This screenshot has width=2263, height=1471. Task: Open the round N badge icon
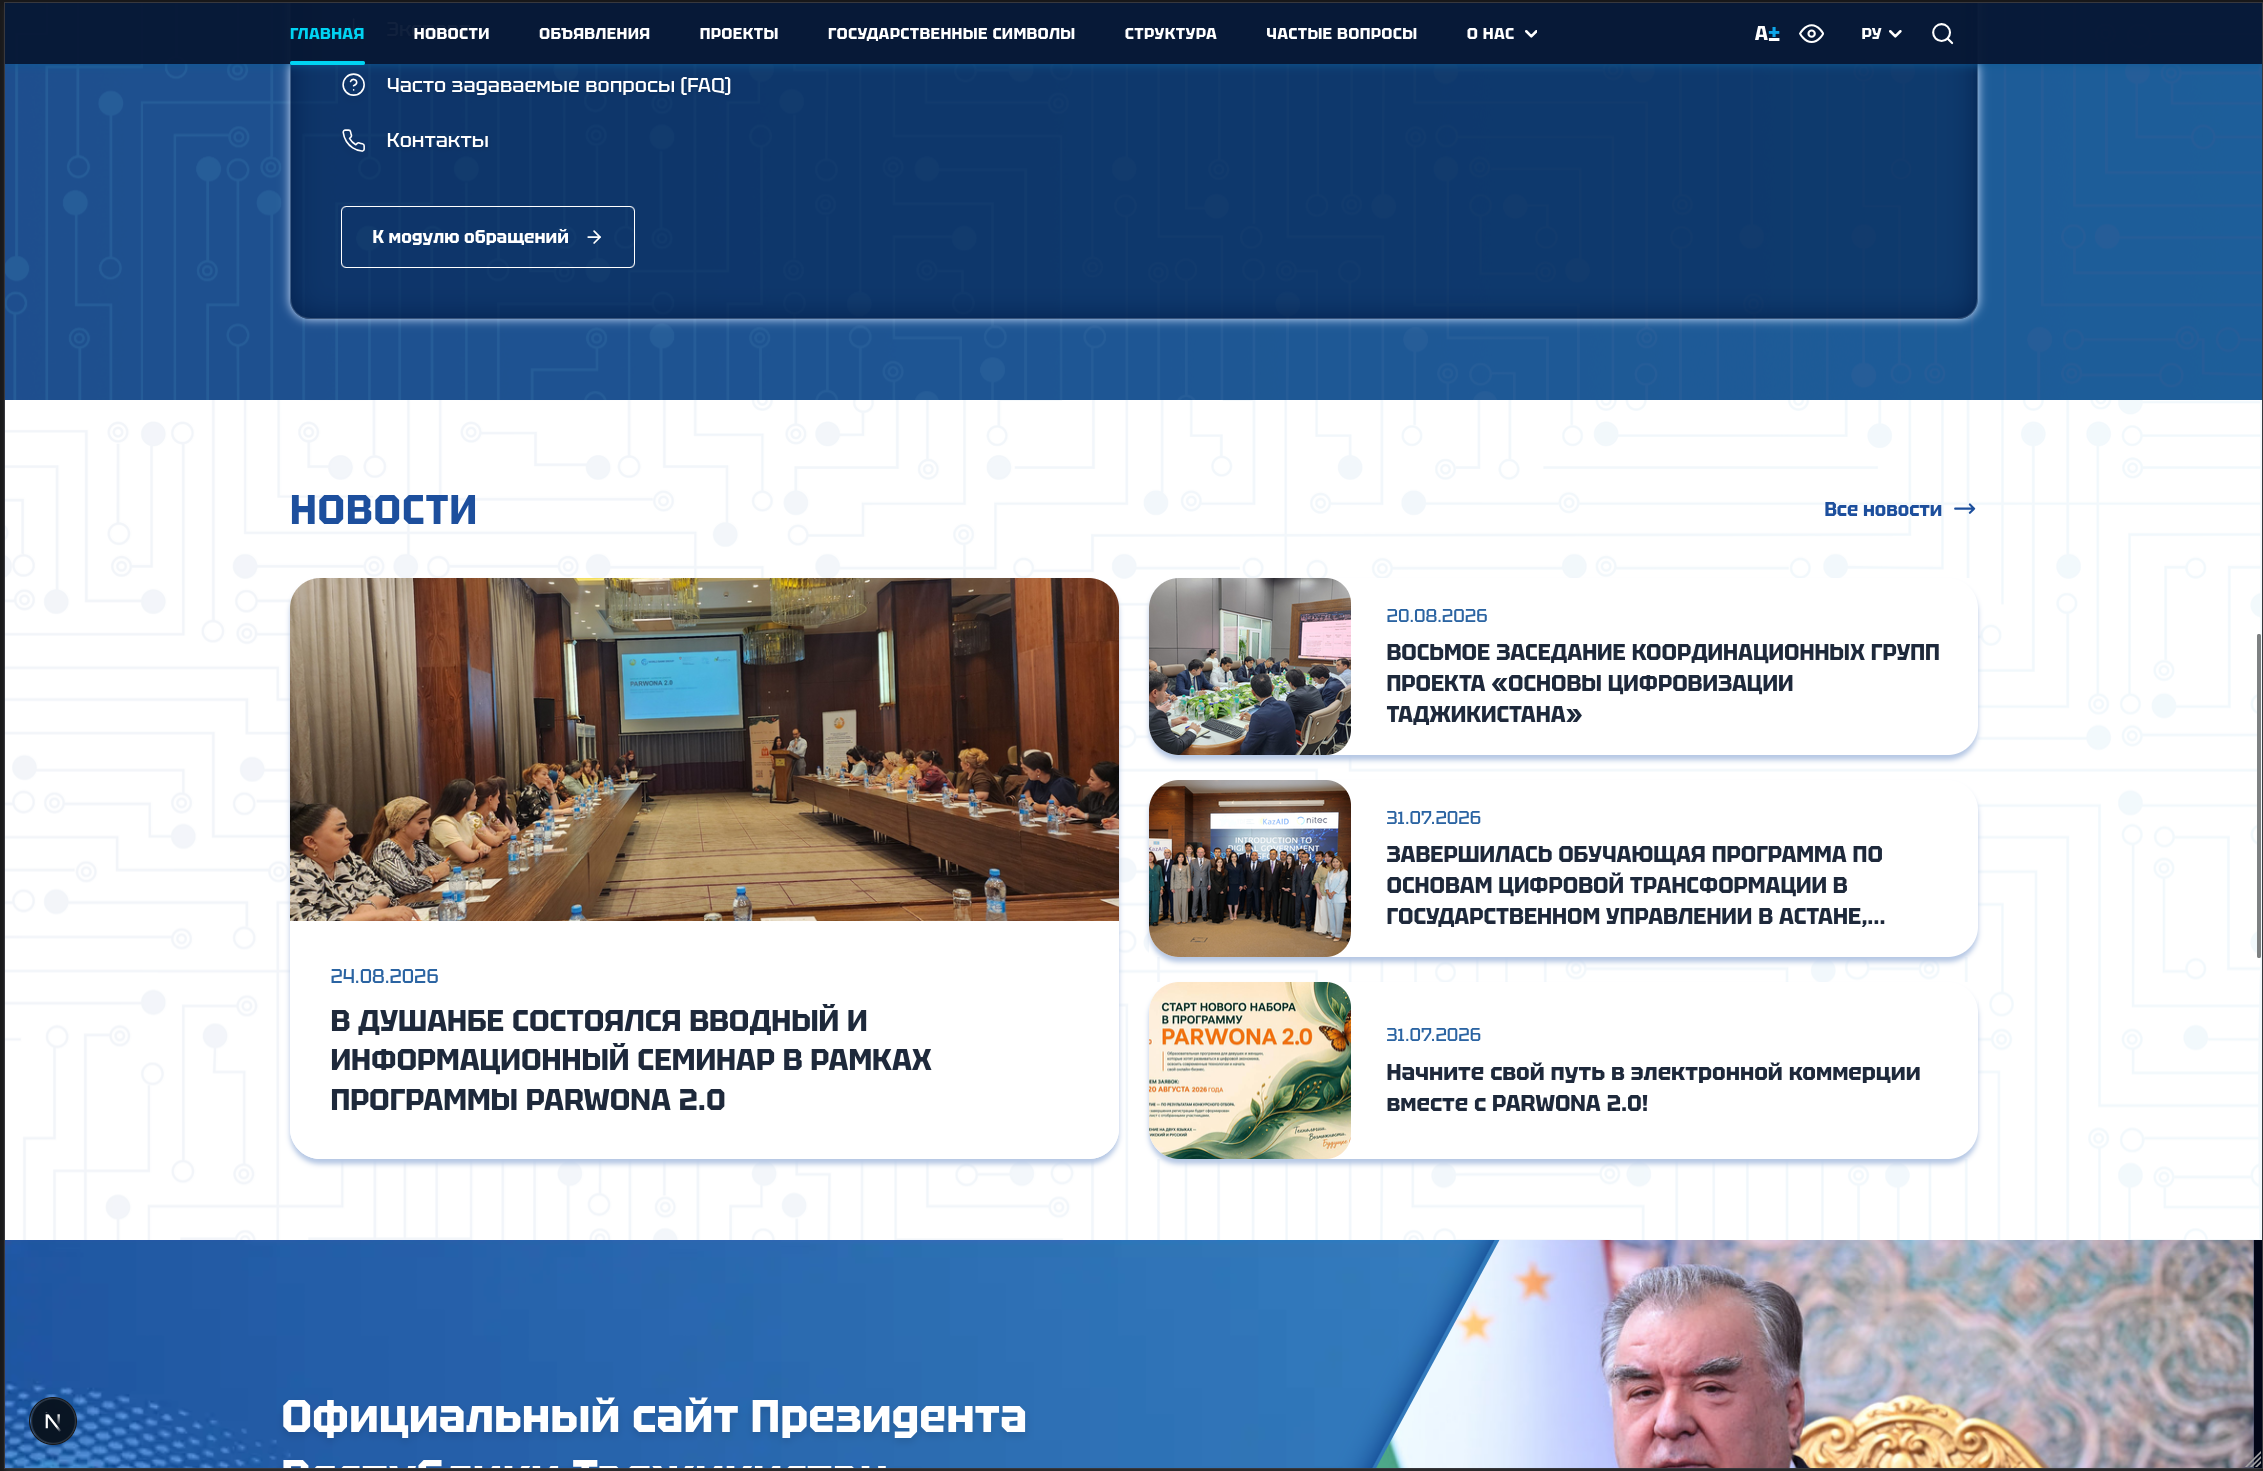[x=53, y=1421]
